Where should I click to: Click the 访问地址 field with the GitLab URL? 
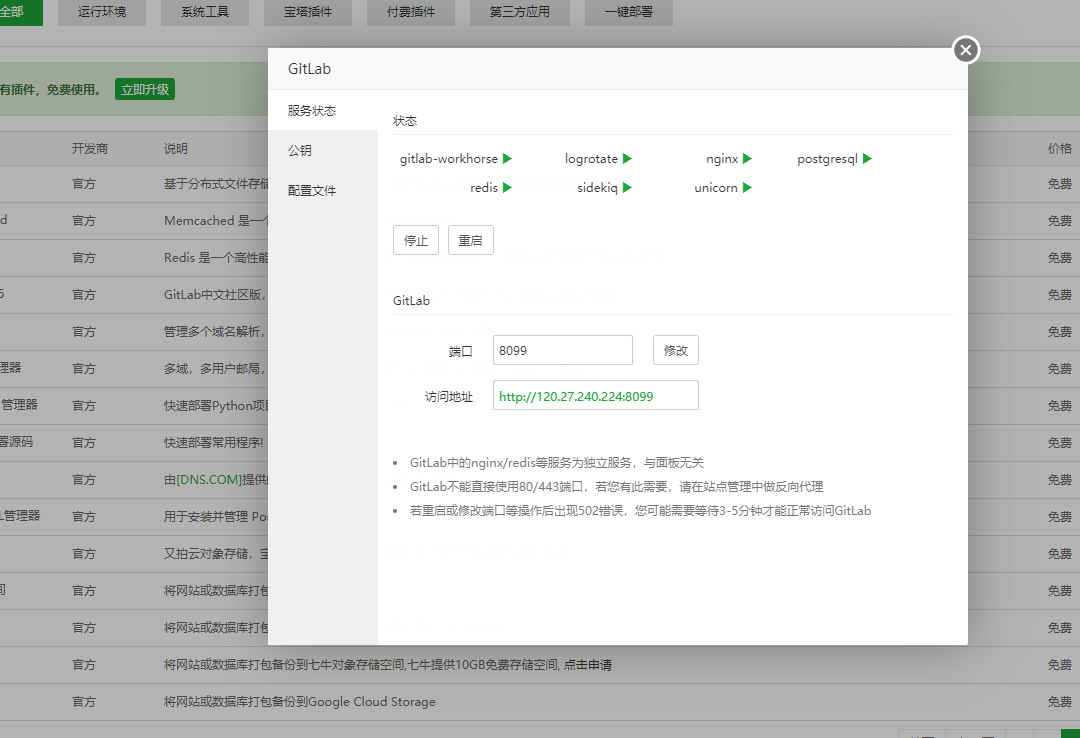point(596,396)
